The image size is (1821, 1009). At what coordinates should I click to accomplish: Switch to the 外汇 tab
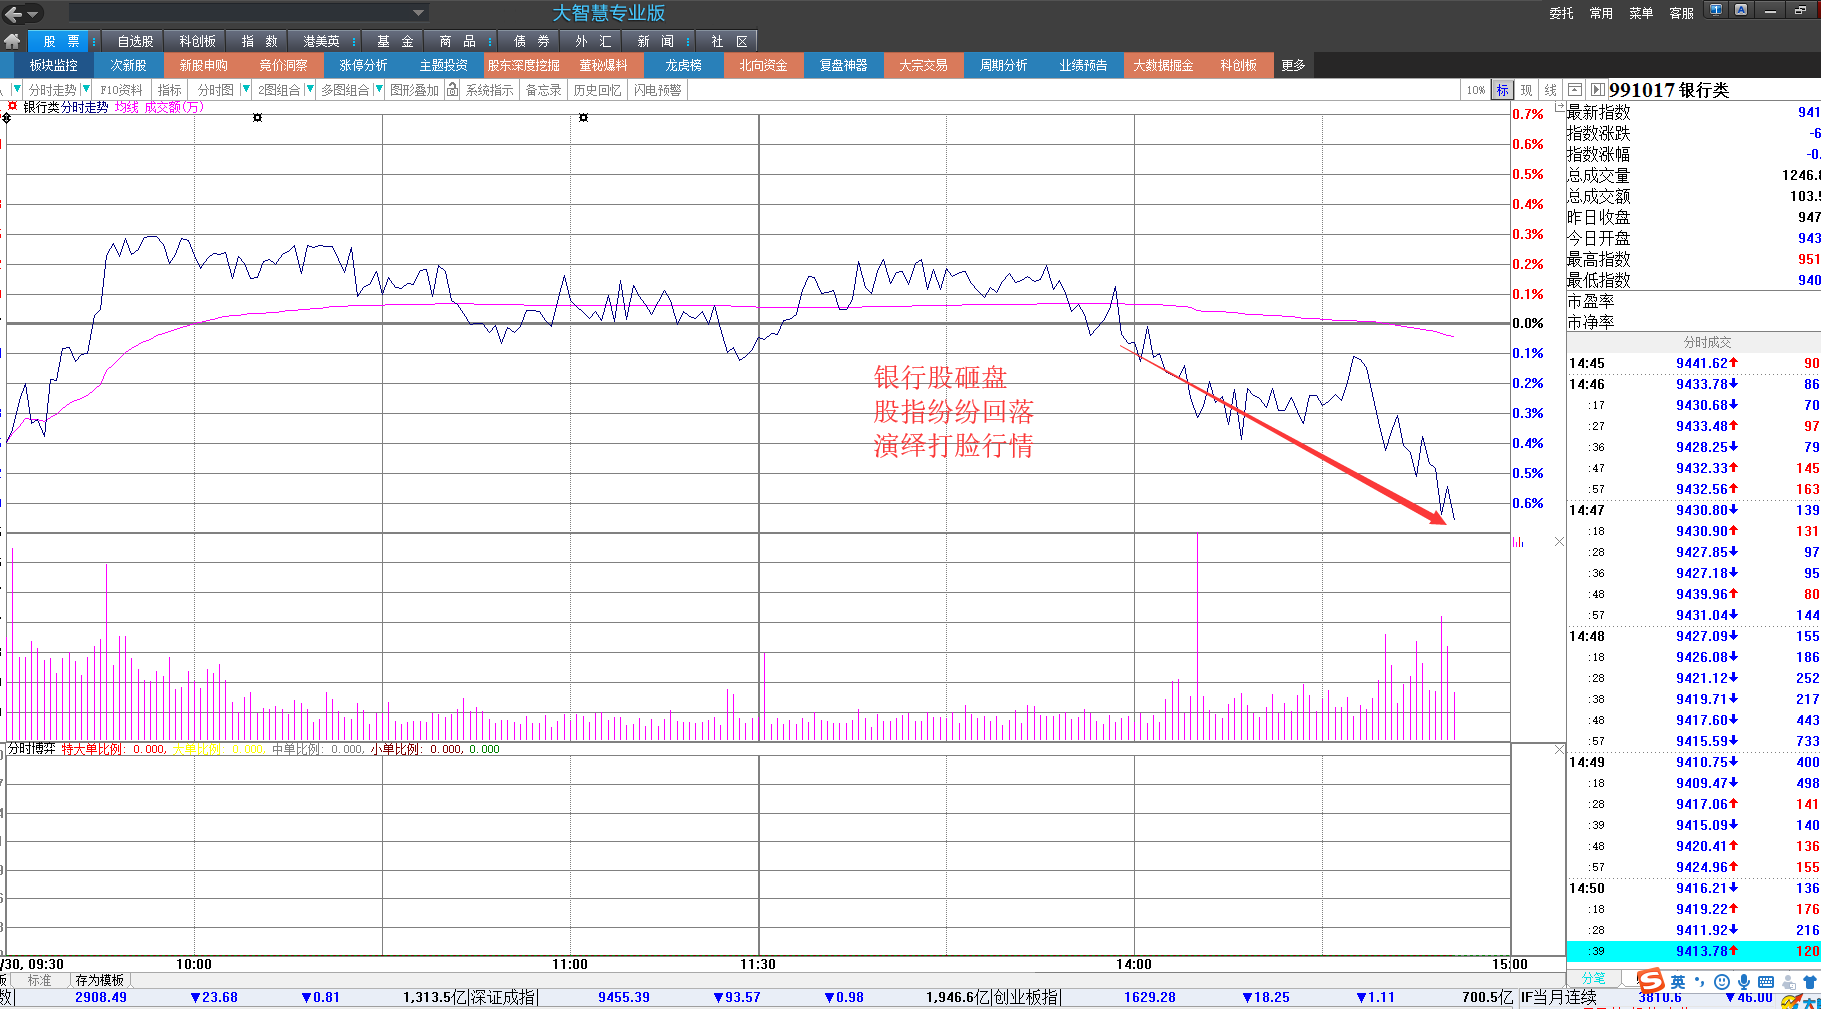pos(593,41)
